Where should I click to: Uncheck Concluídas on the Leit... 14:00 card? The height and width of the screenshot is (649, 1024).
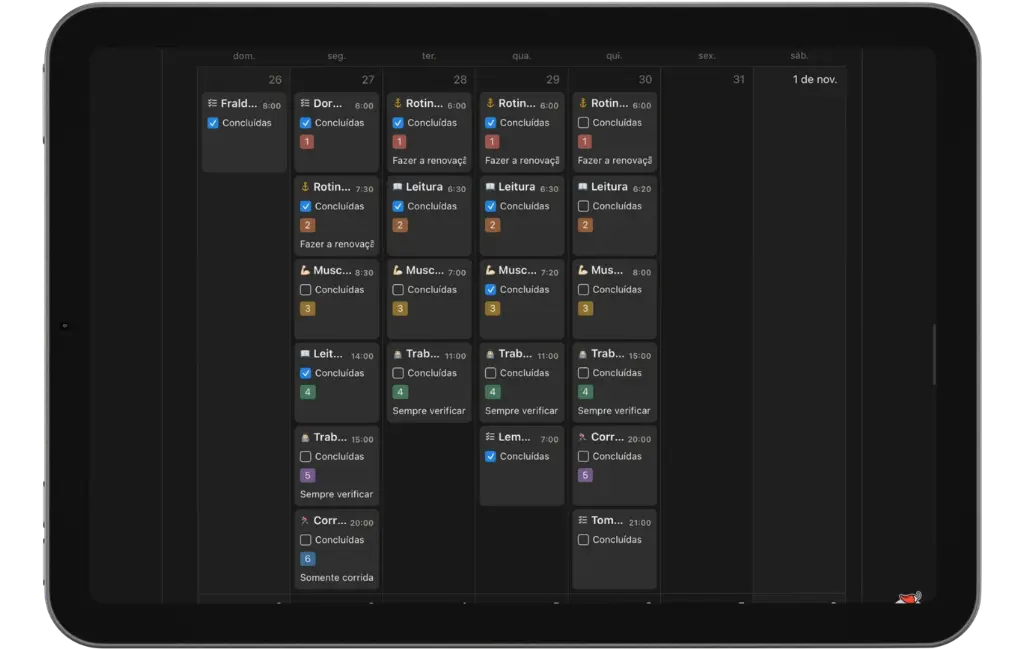pyautogui.click(x=306, y=373)
